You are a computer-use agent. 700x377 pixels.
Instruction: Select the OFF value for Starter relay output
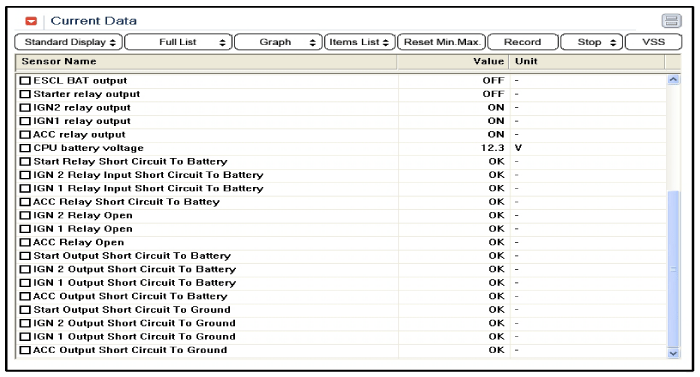tap(493, 94)
